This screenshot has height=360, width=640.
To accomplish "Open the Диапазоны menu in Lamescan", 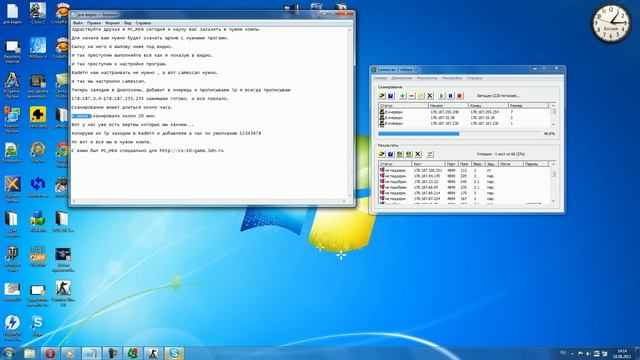I will 402,78.
